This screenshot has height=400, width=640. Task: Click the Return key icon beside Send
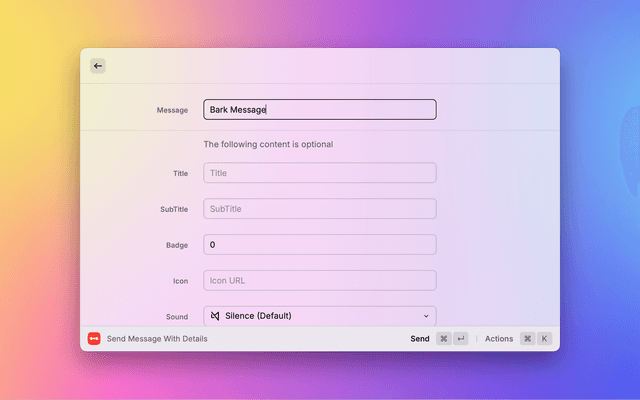coord(460,339)
